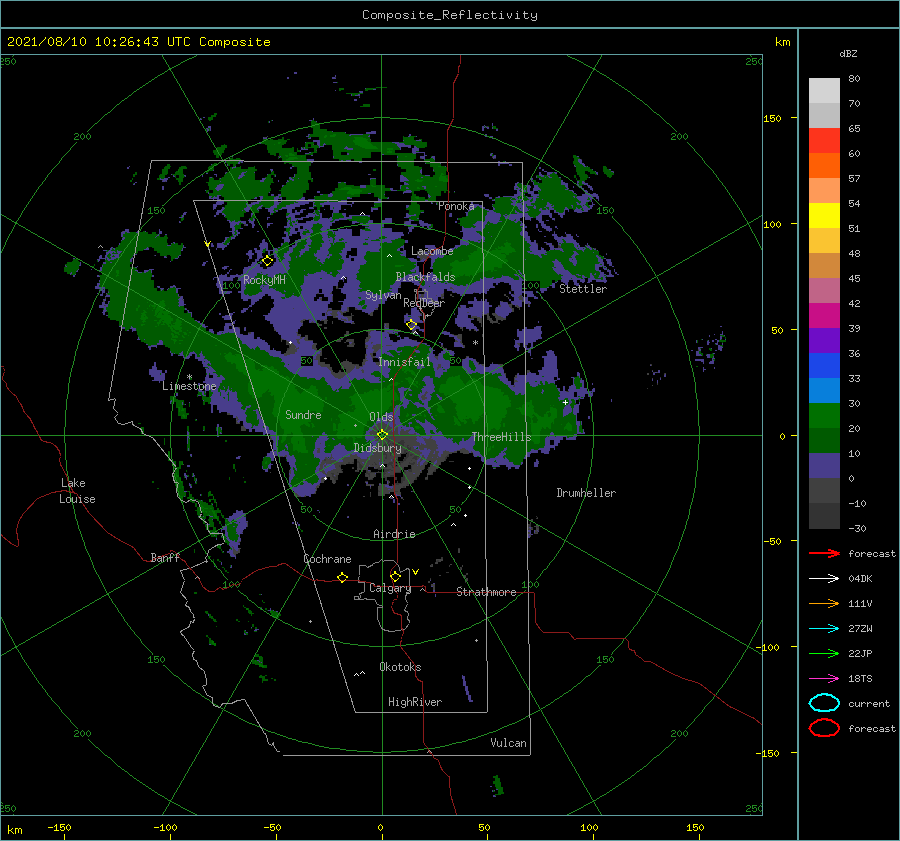Screen dimensions: 900x841
Task: Click the RockyMH label
Action: pyautogui.click(x=264, y=280)
